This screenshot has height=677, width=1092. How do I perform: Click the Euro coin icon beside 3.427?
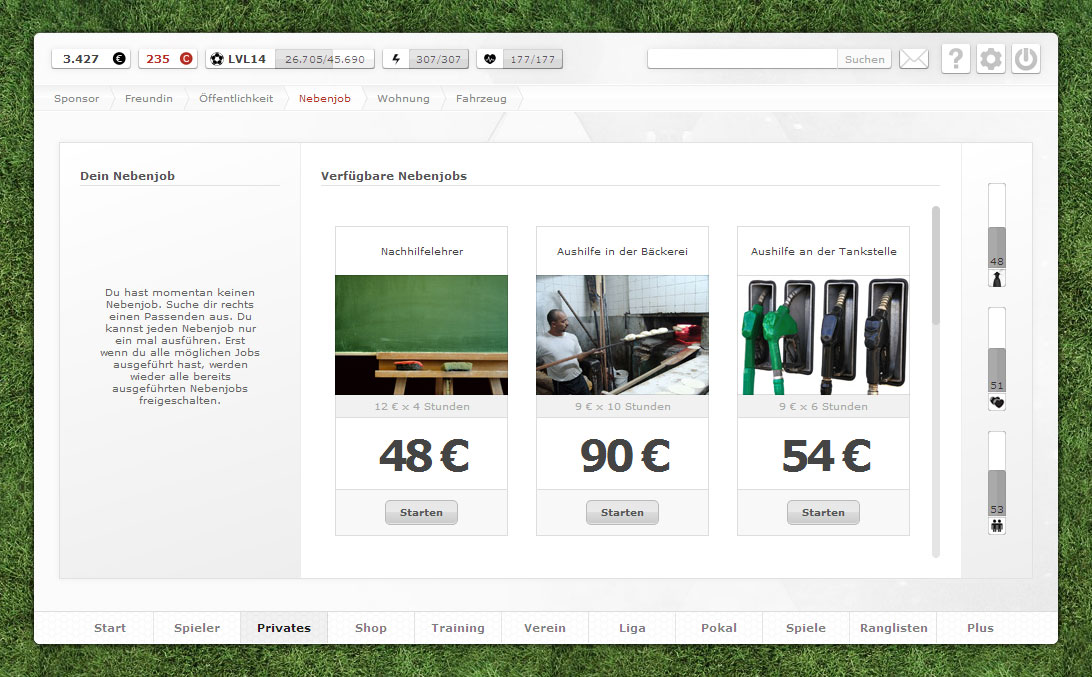point(120,59)
